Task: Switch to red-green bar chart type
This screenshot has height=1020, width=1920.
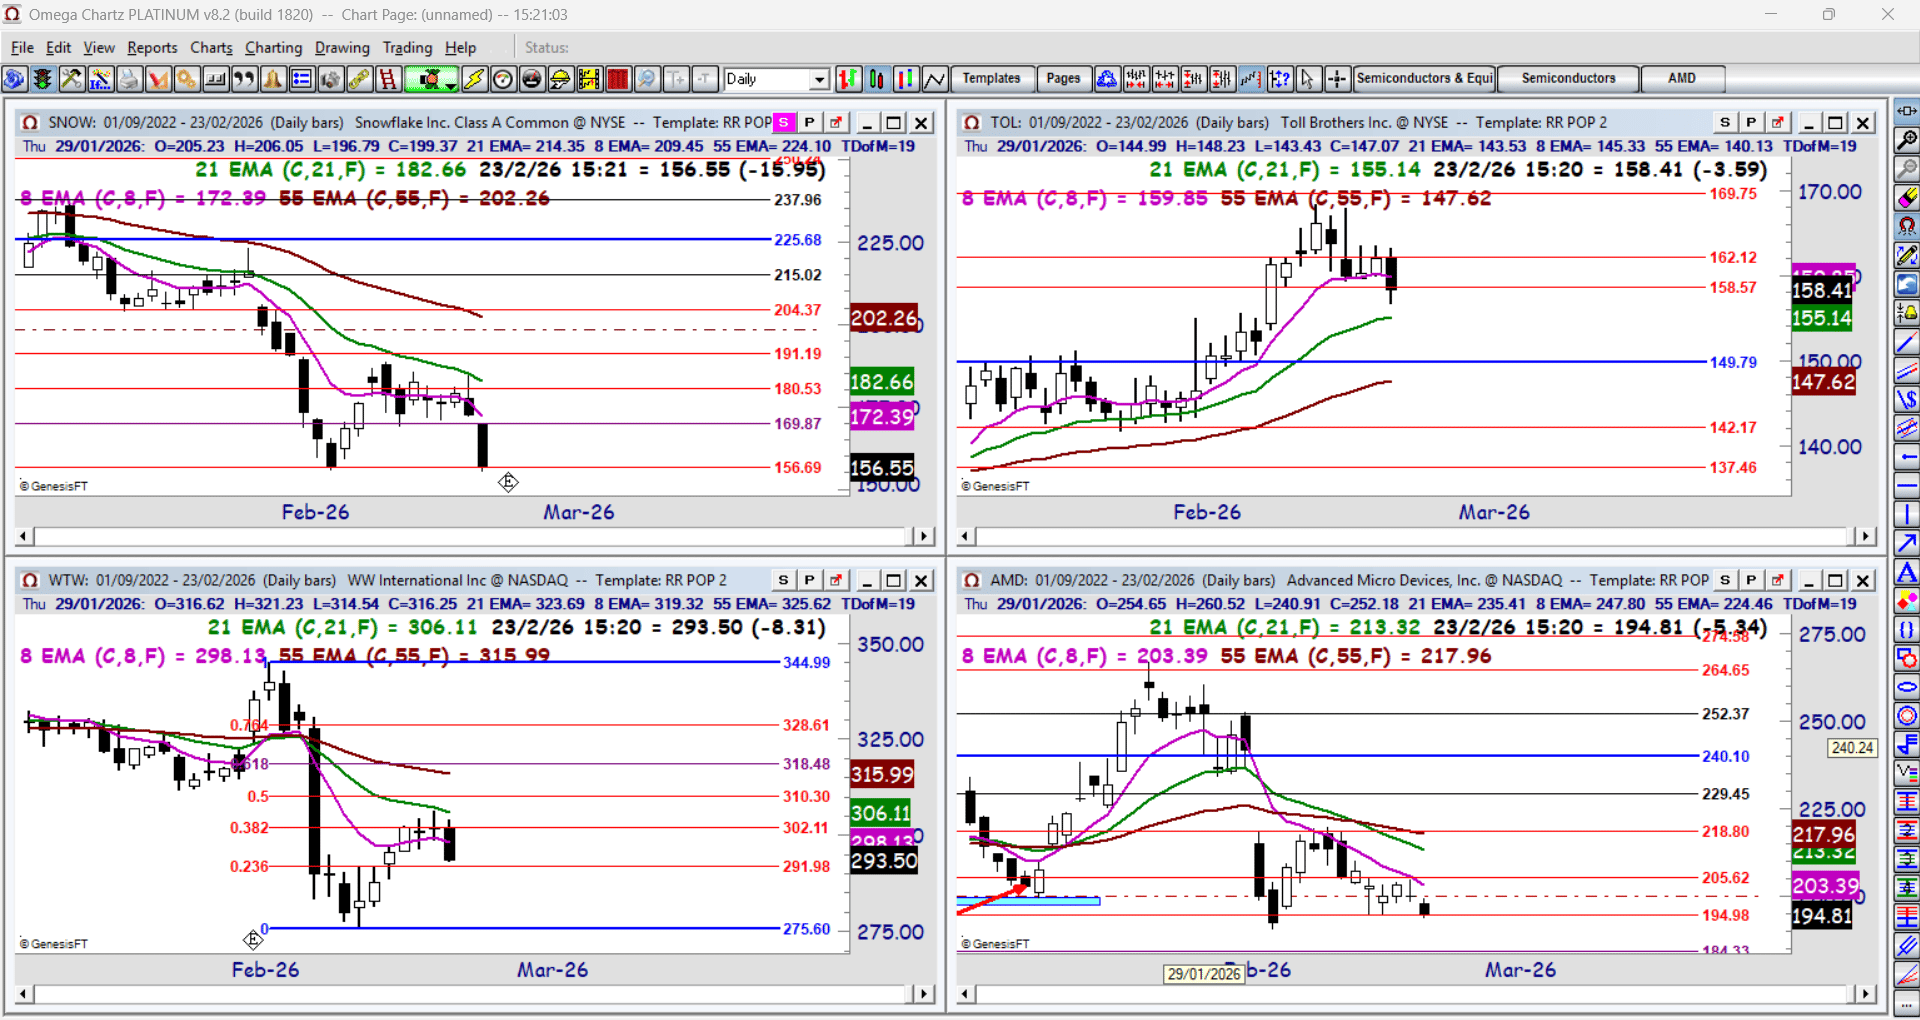Action: pyautogui.click(x=848, y=79)
